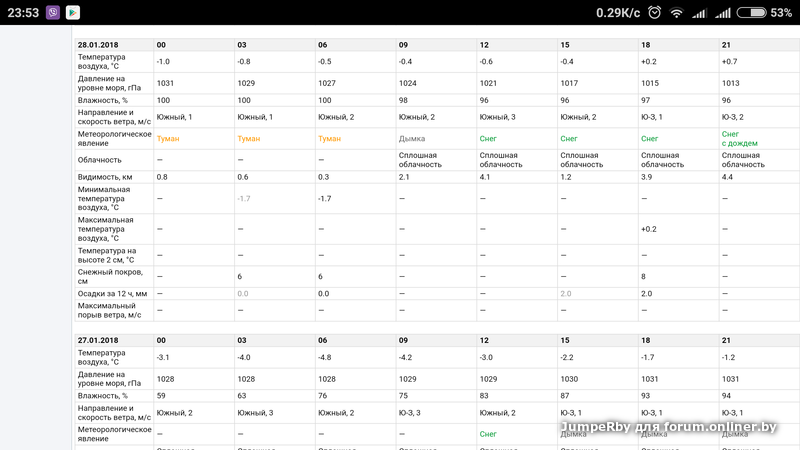Viewport: 800px width, 450px height.
Task: Tap the 53% battery percentage text
Action: click(x=781, y=13)
